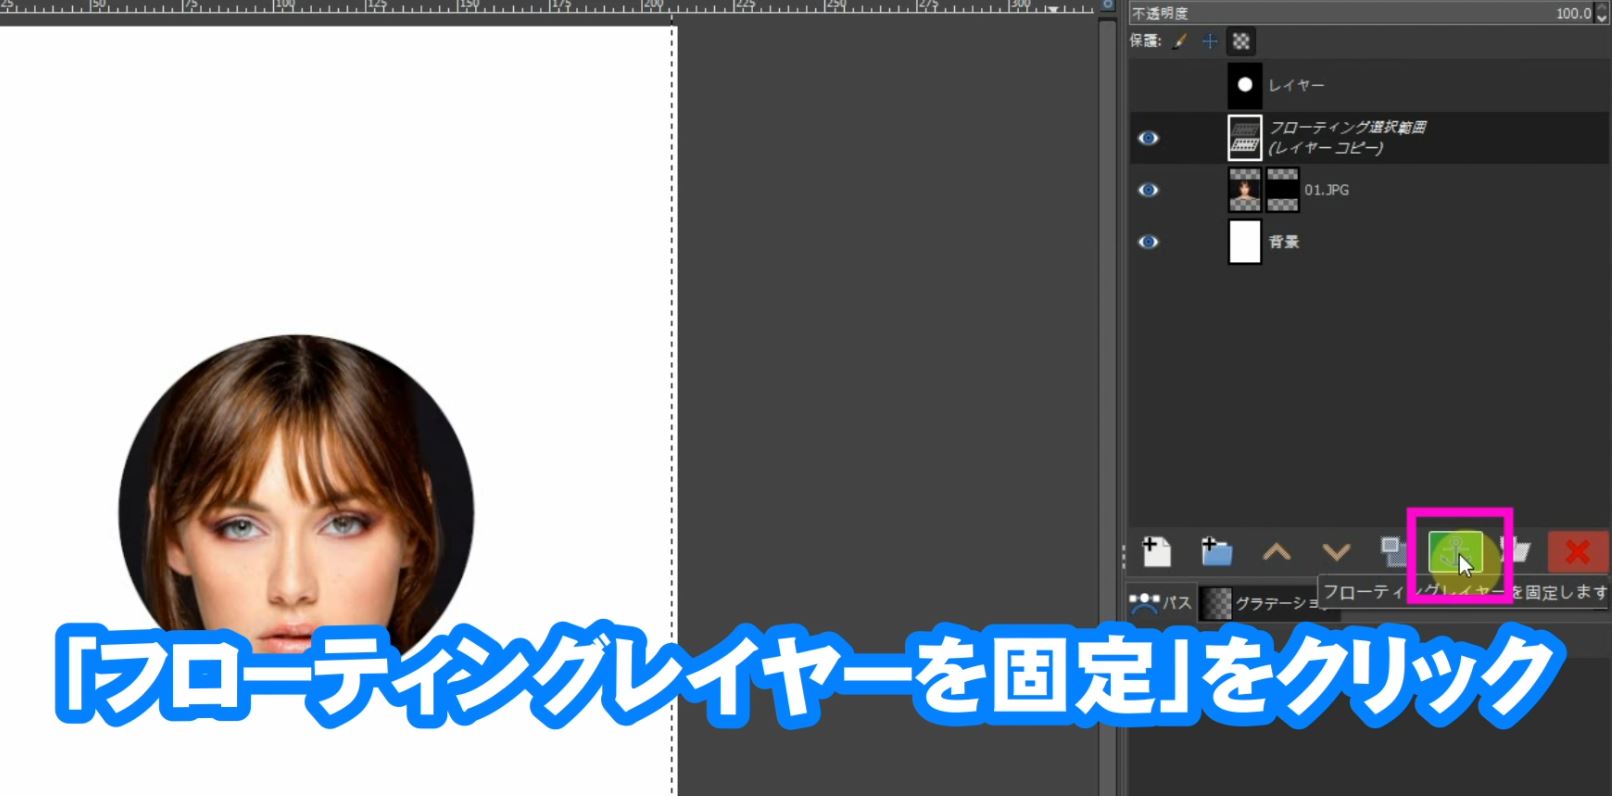Click the merge layers icon beside delete

(x=1517, y=551)
